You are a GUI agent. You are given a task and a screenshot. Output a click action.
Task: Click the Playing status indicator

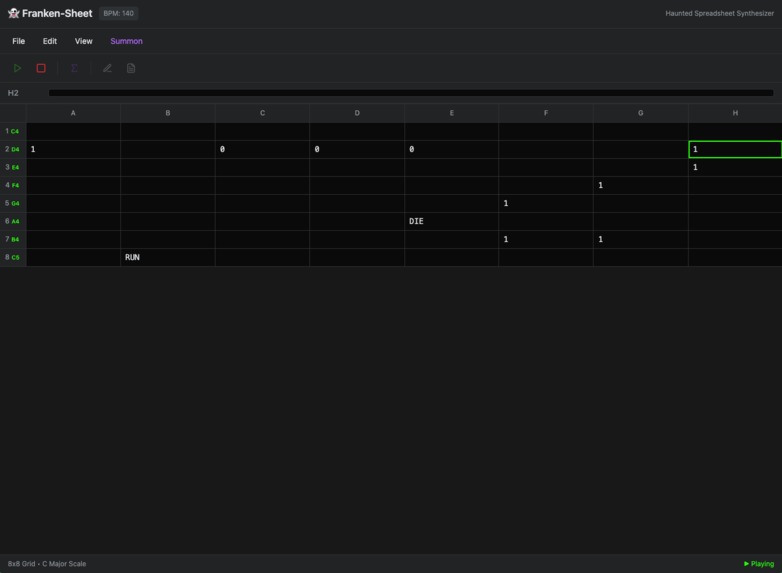pos(759,564)
